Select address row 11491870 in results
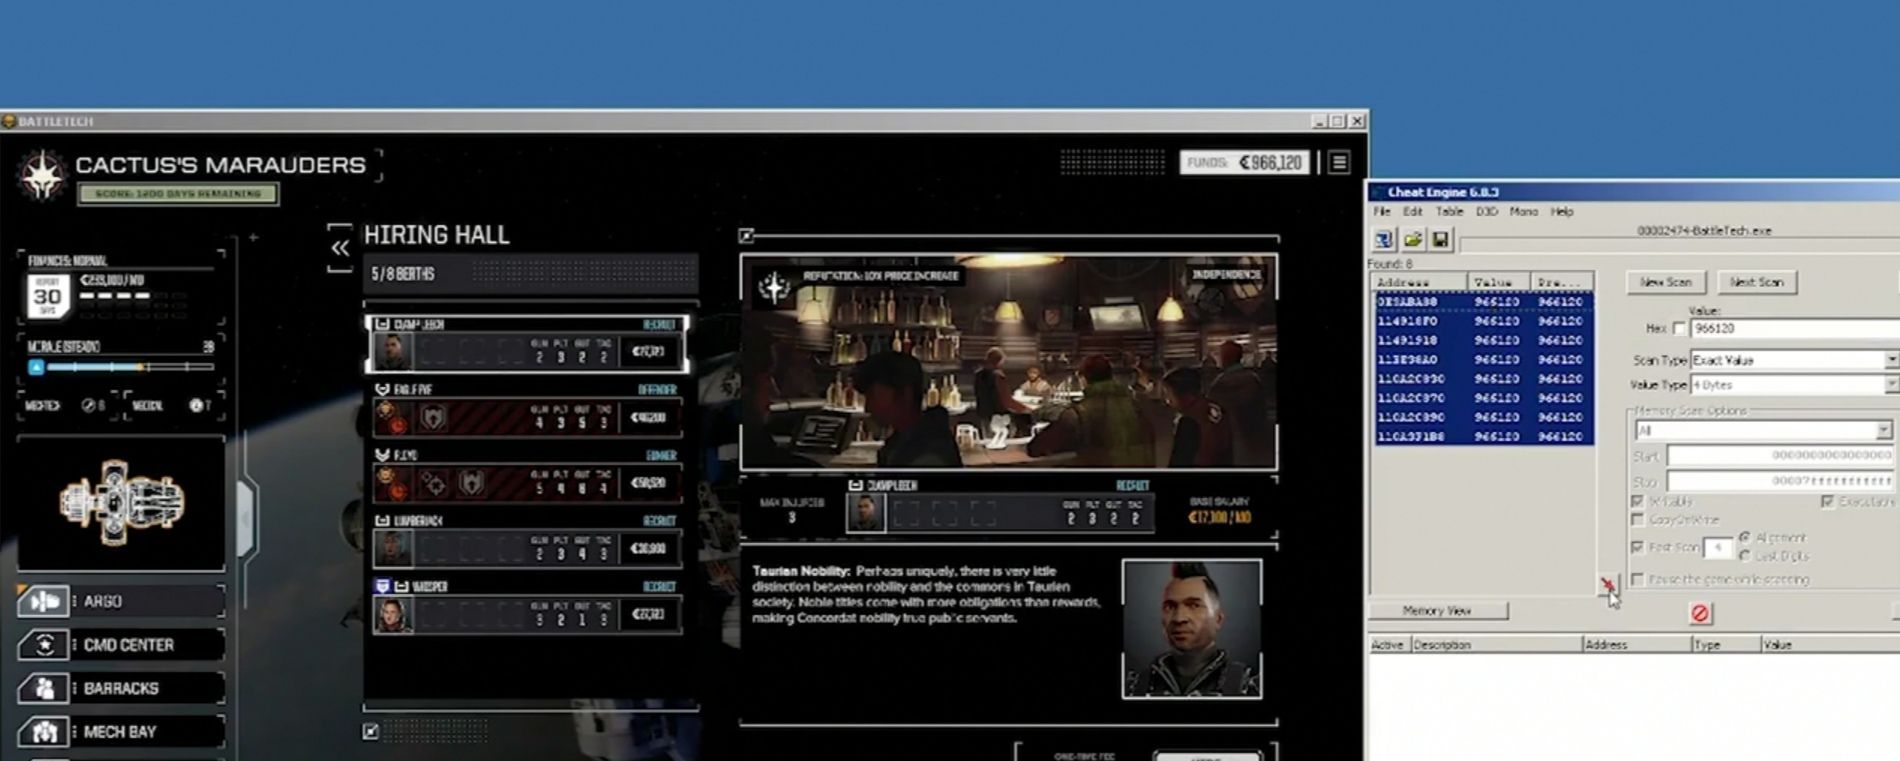Viewport: 1900px width, 761px height. [1484, 321]
